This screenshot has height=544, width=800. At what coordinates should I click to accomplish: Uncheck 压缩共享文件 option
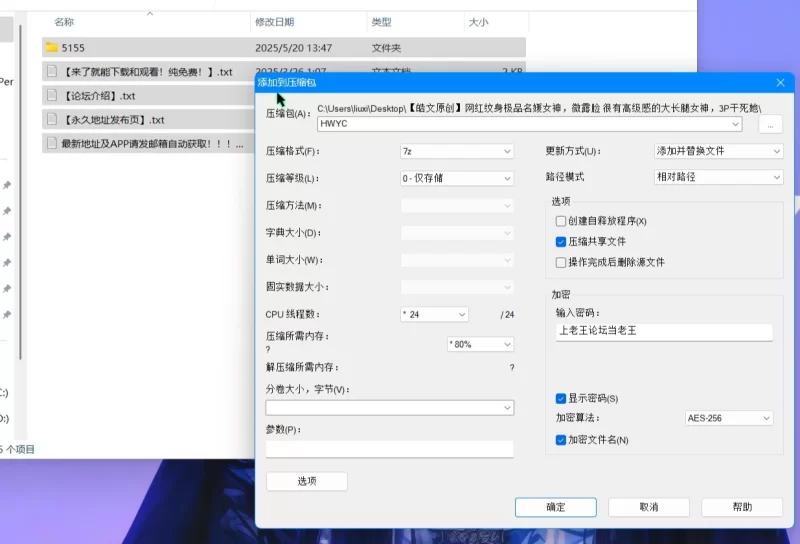point(561,241)
